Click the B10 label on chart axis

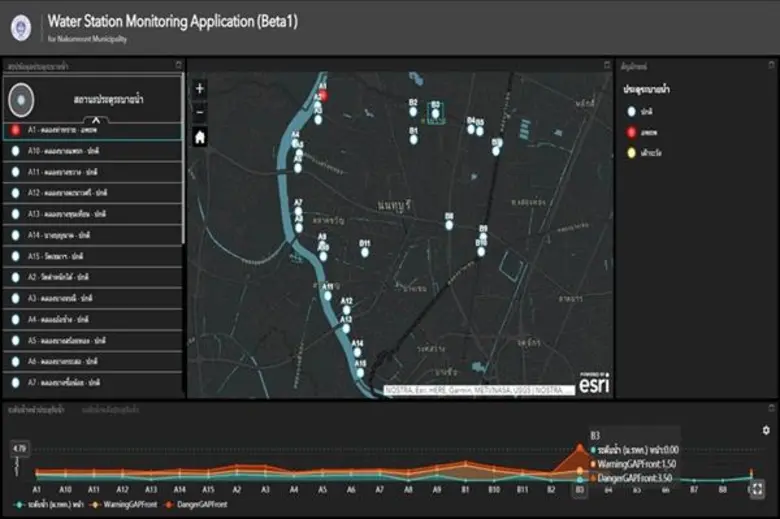coord(493,490)
